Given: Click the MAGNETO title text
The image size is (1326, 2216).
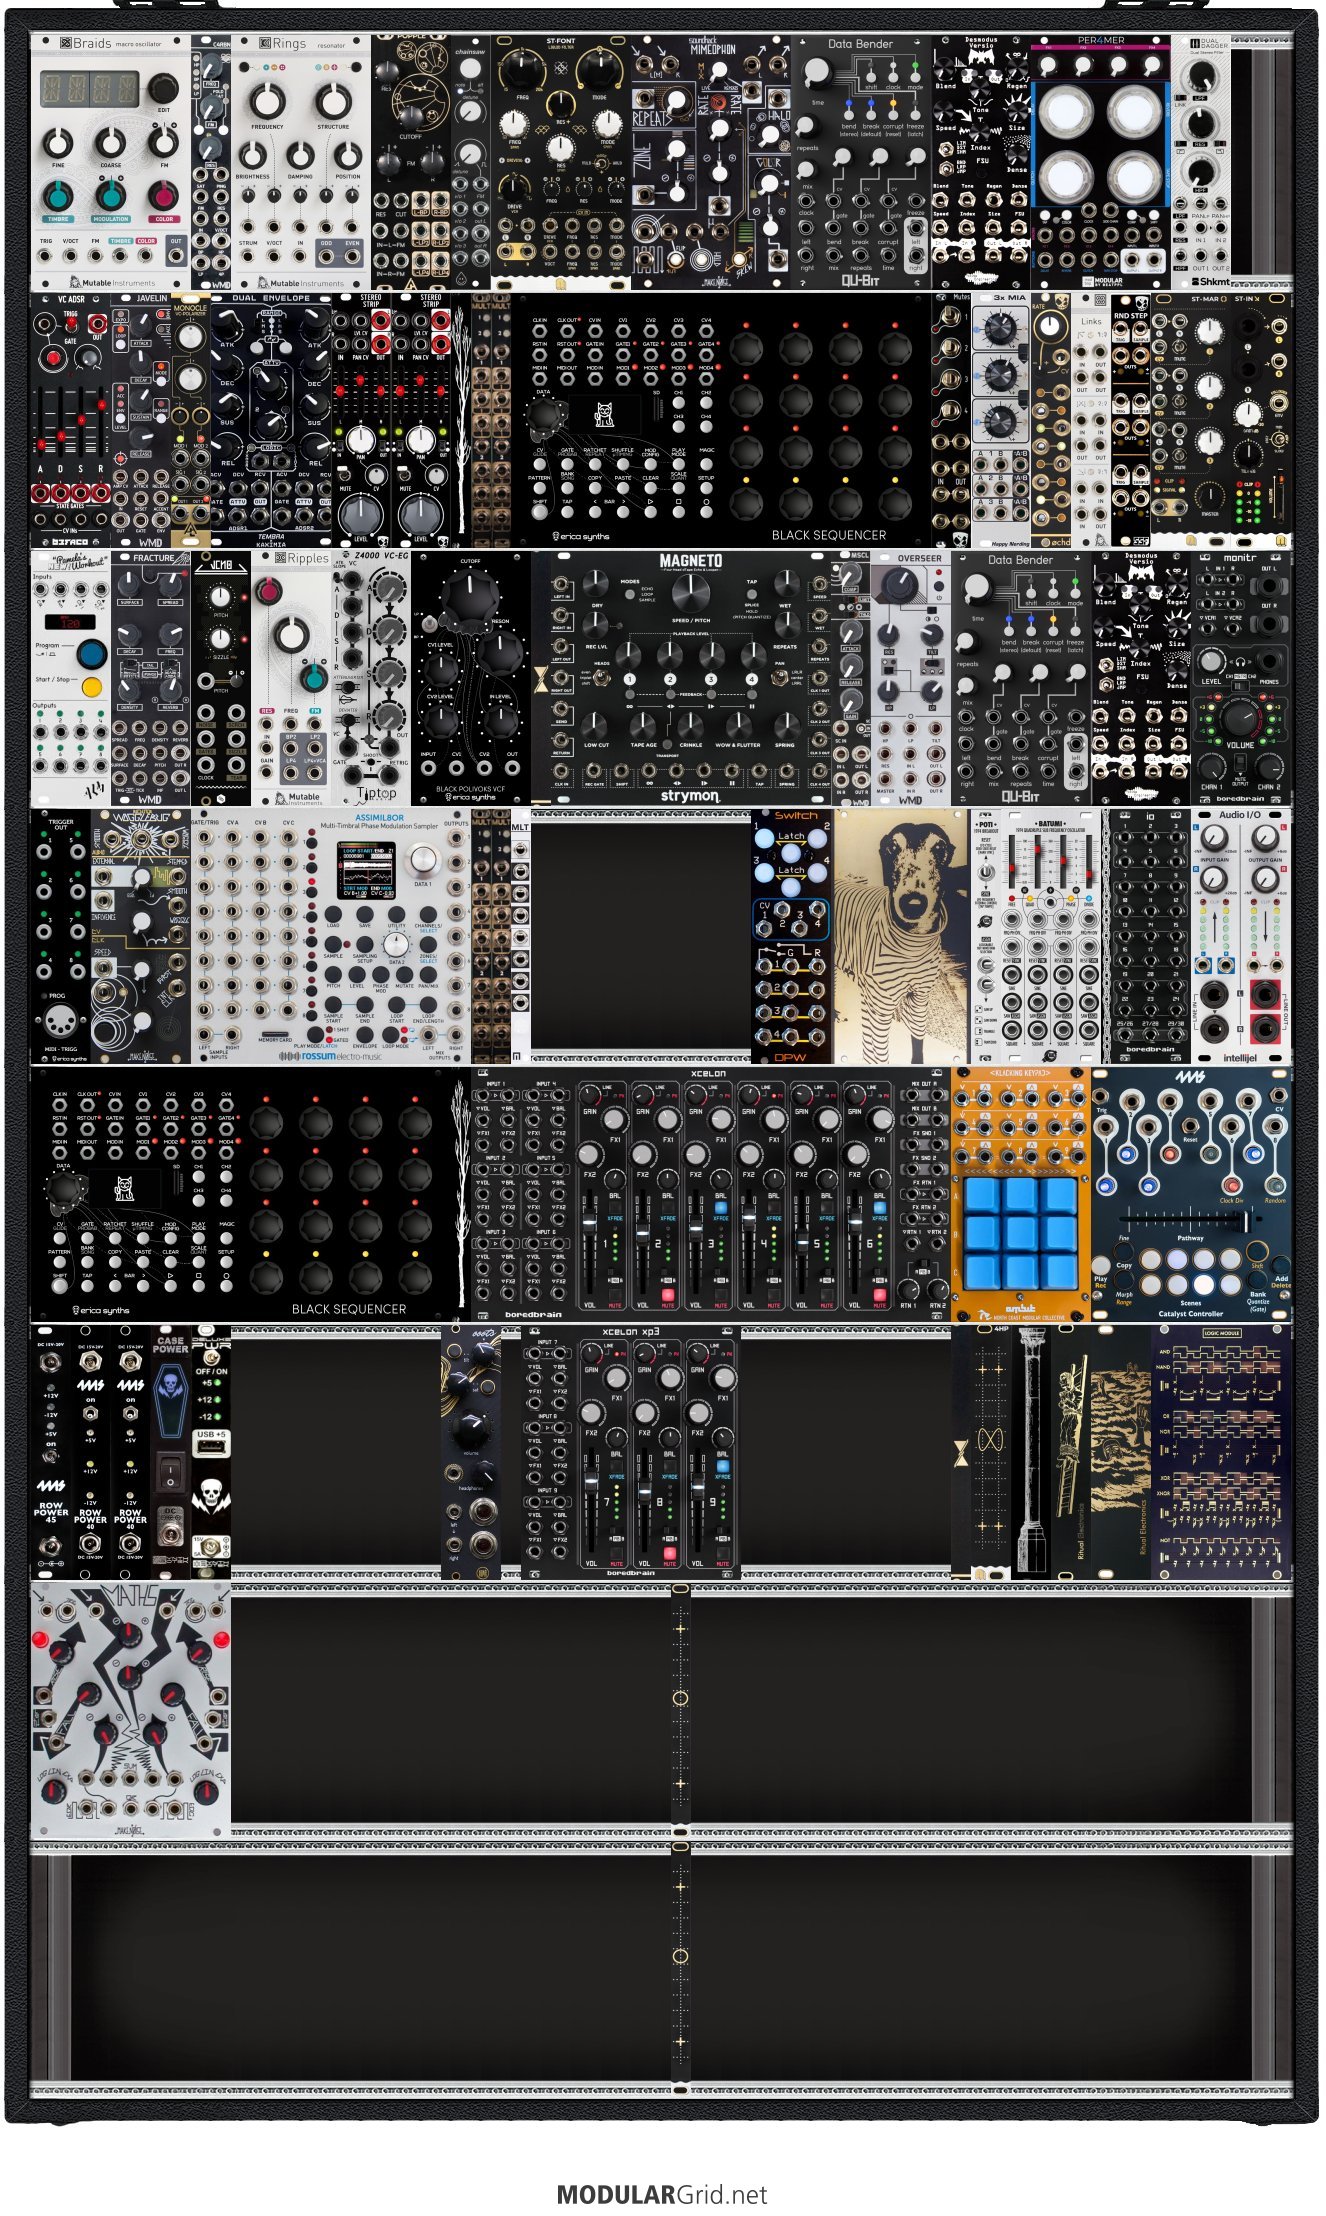Looking at the screenshot, I should pos(690,561).
